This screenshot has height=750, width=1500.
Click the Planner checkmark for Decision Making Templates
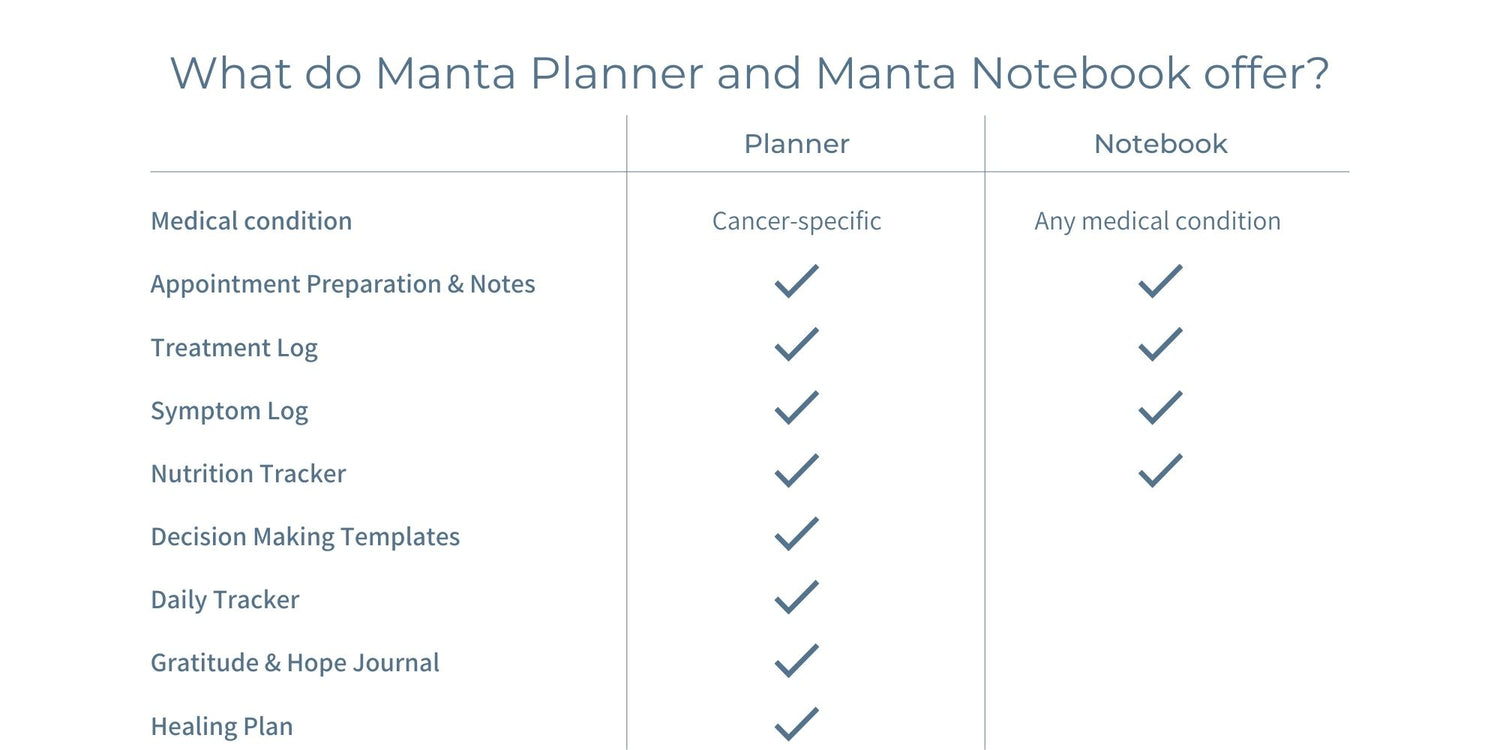pyautogui.click(x=796, y=534)
